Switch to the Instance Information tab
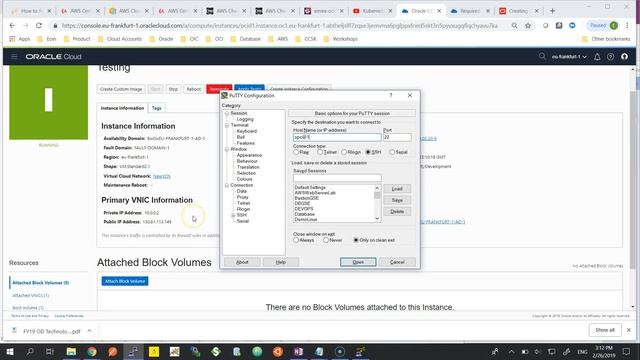Viewport: 640px width, 360px height. pyautogui.click(x=122, y=108)
